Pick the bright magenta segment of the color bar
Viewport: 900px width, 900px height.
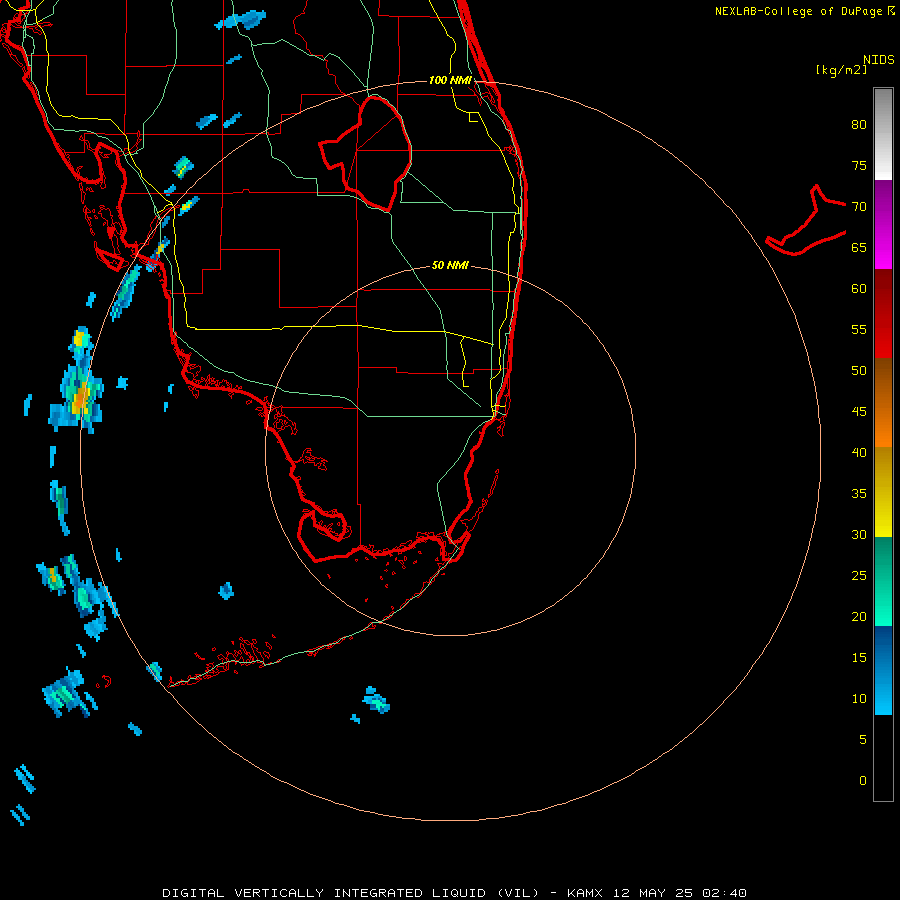[x=883, y=255]
